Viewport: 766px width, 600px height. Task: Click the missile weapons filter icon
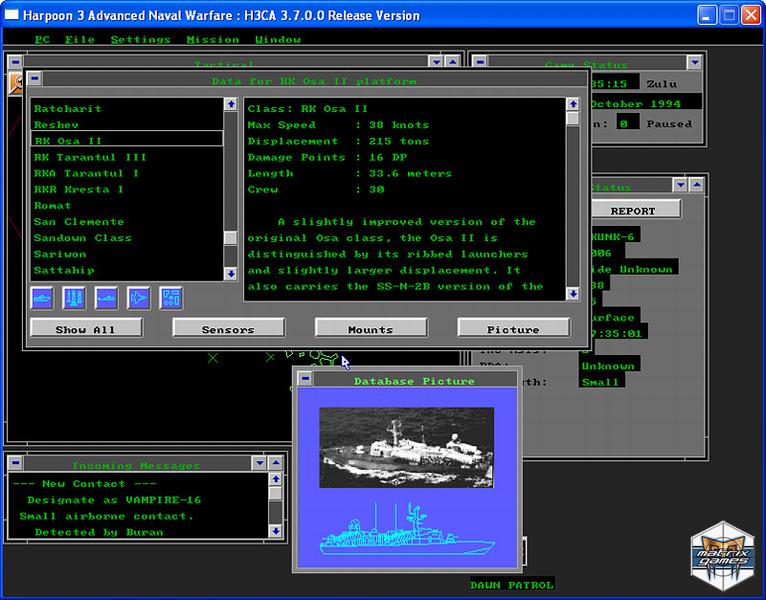[74, 297]
